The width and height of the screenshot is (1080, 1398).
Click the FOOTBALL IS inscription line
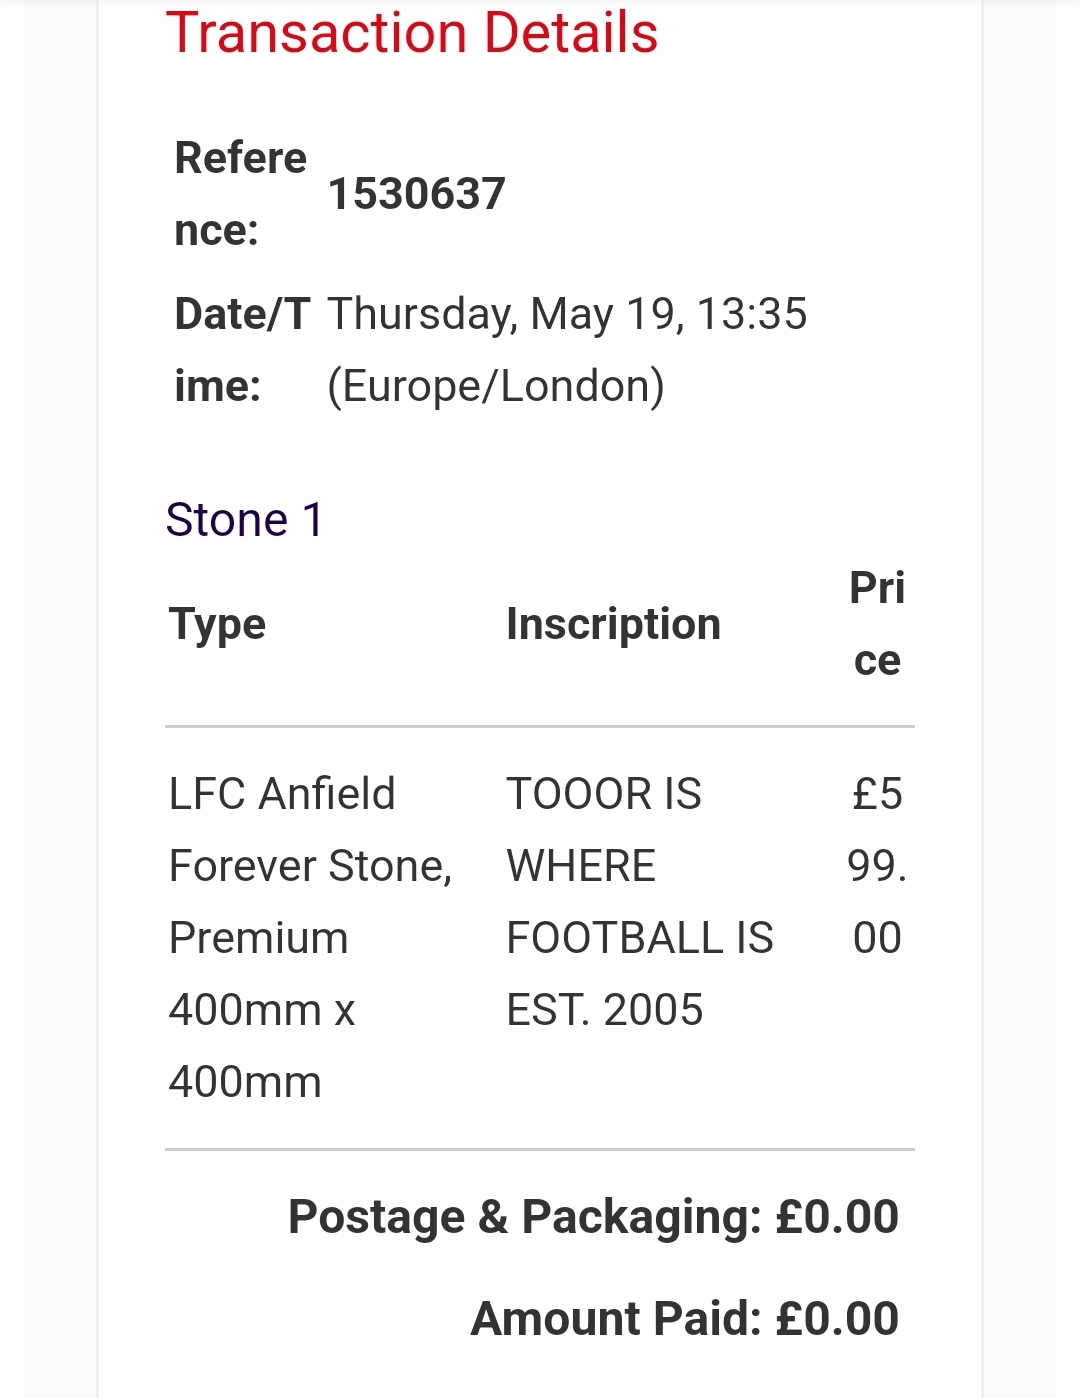point(640,938)
